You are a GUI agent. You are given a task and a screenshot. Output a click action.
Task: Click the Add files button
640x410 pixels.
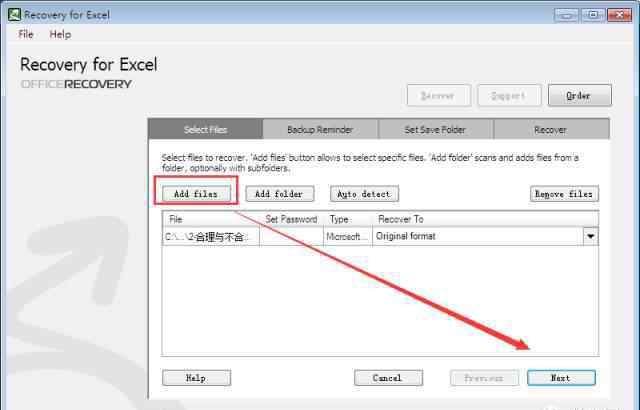(196, 194)
